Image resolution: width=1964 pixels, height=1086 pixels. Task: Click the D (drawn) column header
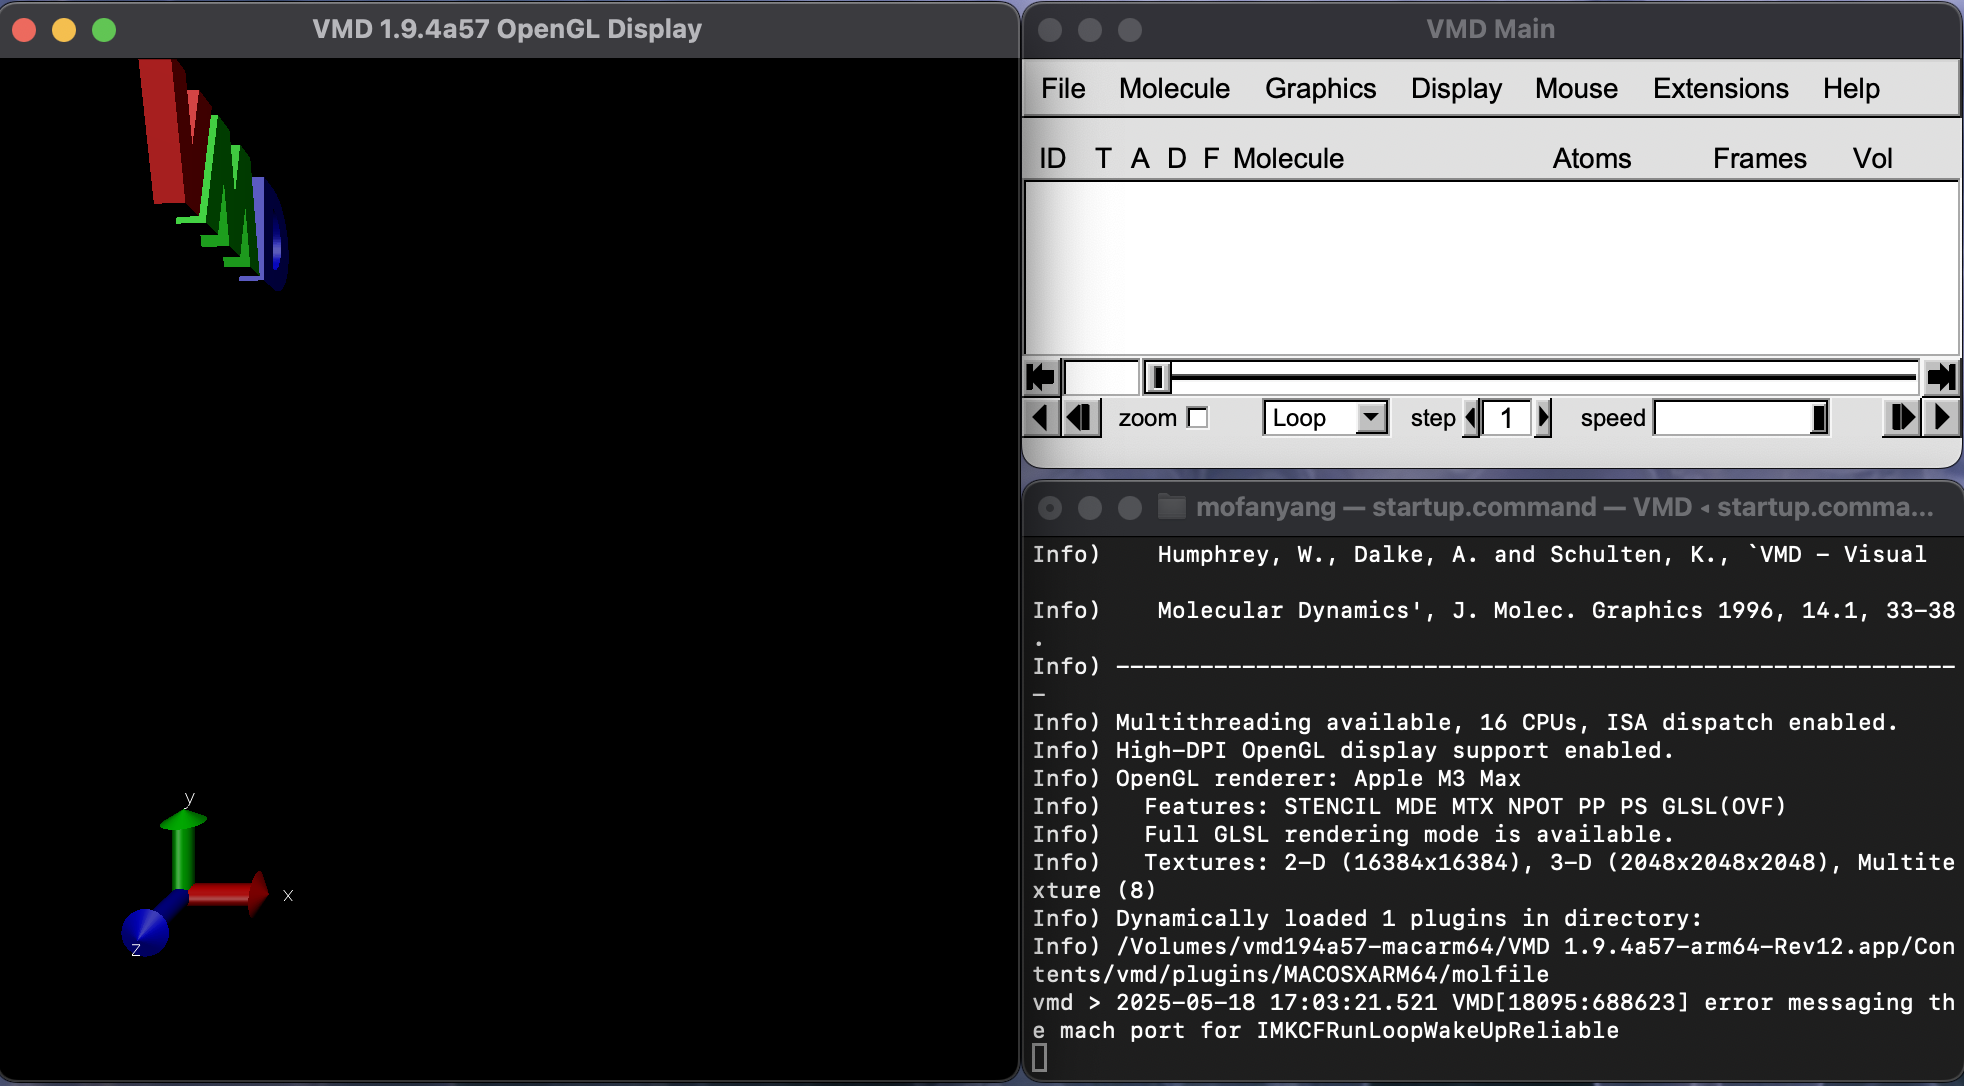pos(1177,158)
